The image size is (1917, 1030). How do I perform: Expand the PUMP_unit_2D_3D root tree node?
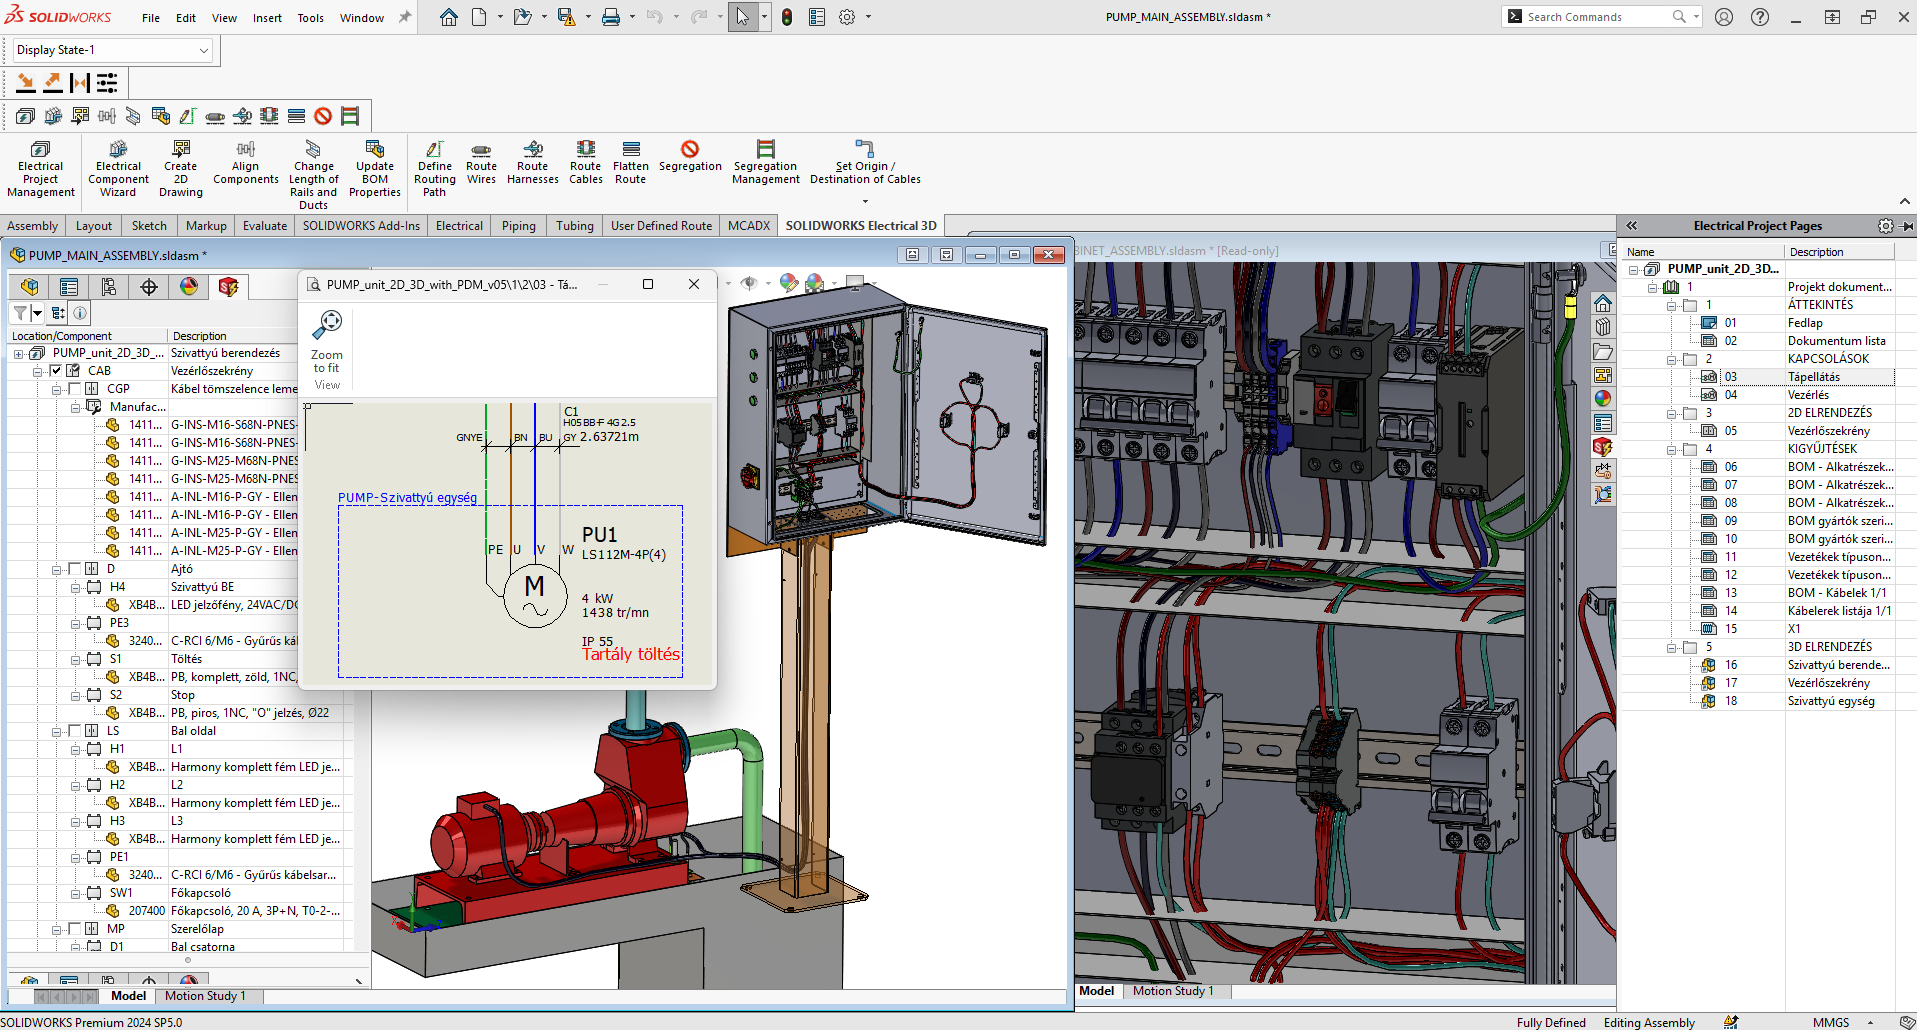[18, 353]
